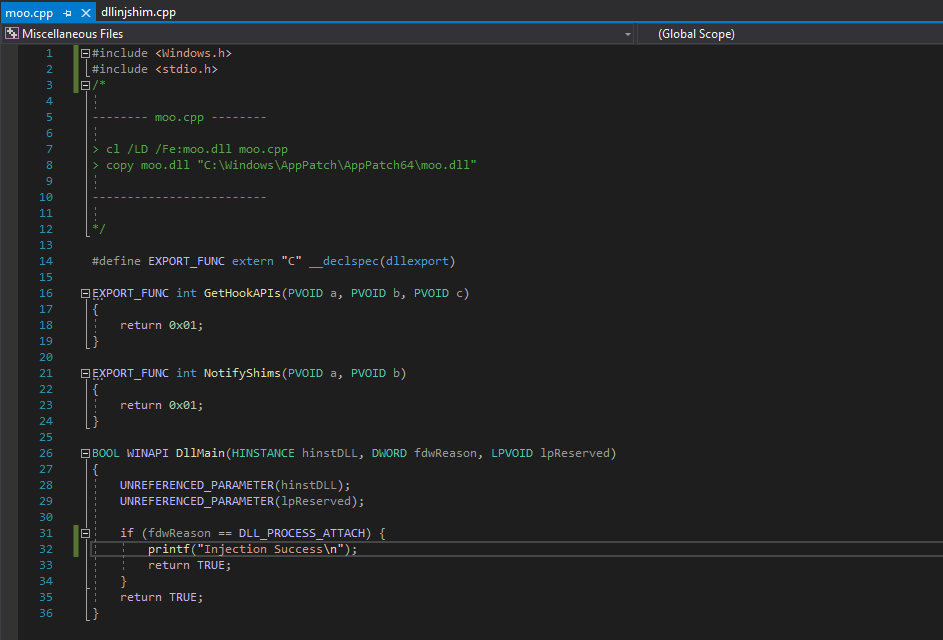Viewport: 943px width, 640px height.
Task: Click the EXPORT_FUNC macro name in #define
Action: (186, 261)
